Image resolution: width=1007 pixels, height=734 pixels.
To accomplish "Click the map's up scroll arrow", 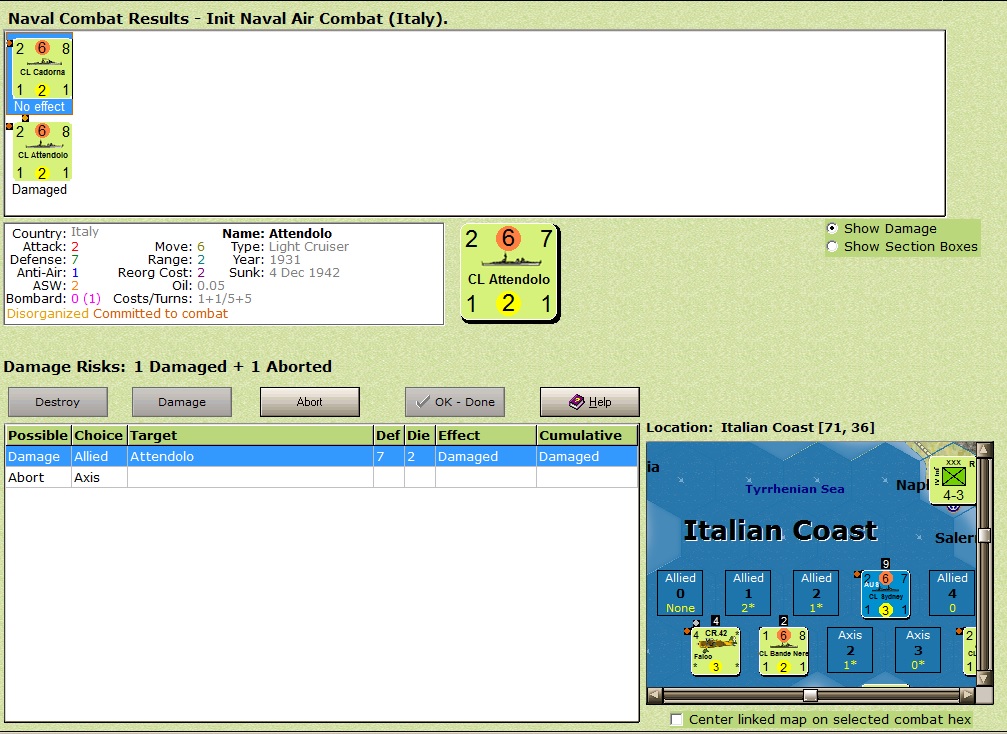I will click(983, 449).
